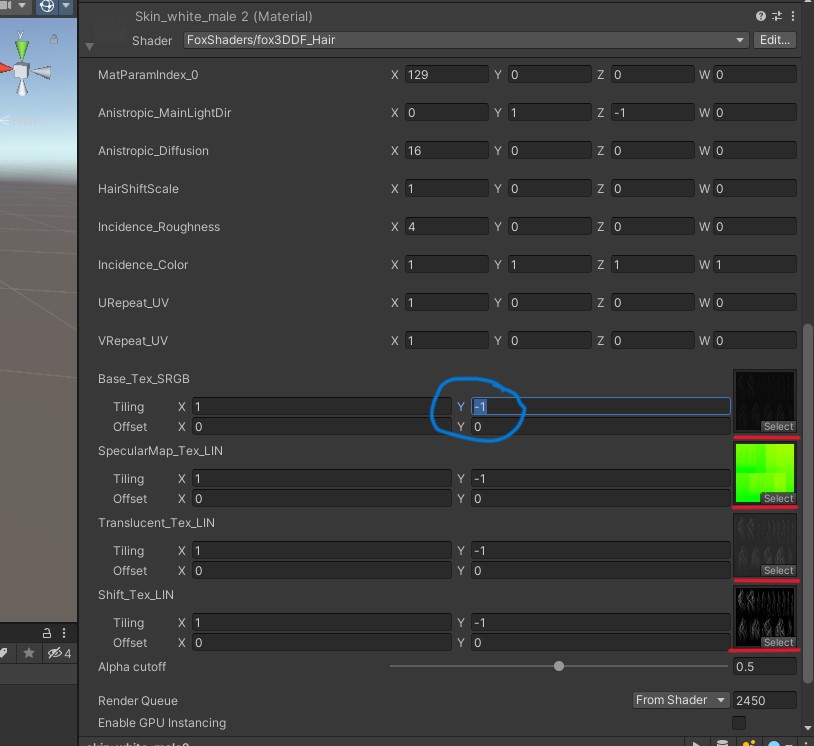Click the green SpecularMap texture thumbnail
The image size is (814, 746).
click(765, 472)
